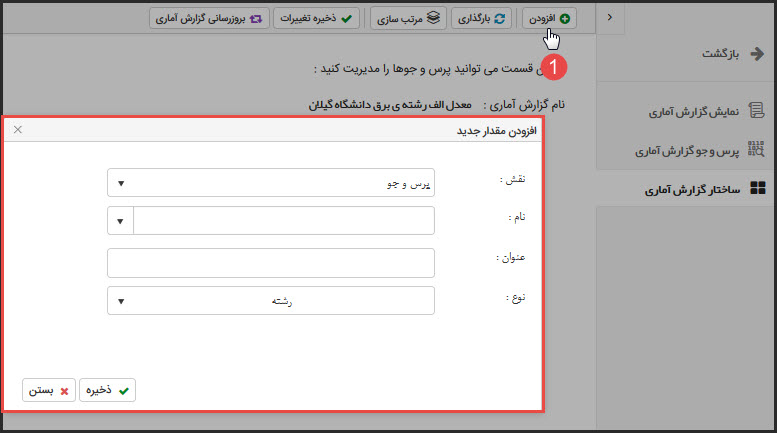Click the پرس و جو گزارش آماری sidebar icon
Viewport: 777px width, 433px height.
tap(757, 151)
